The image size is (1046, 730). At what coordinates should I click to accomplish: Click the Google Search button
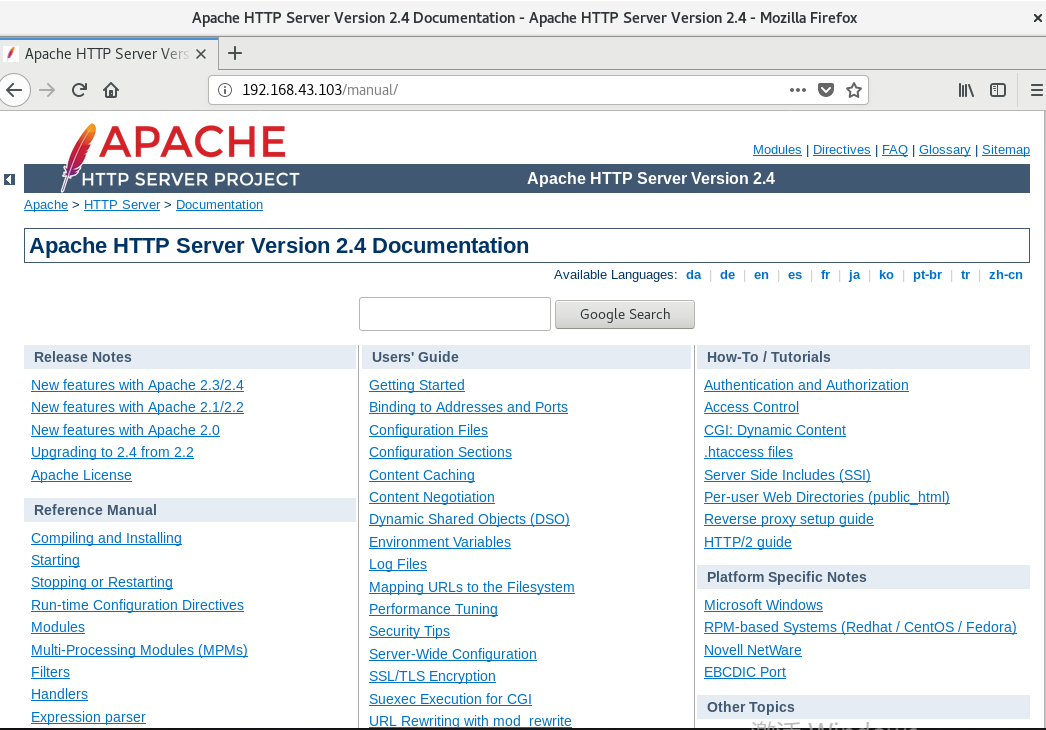click(625, 314)
